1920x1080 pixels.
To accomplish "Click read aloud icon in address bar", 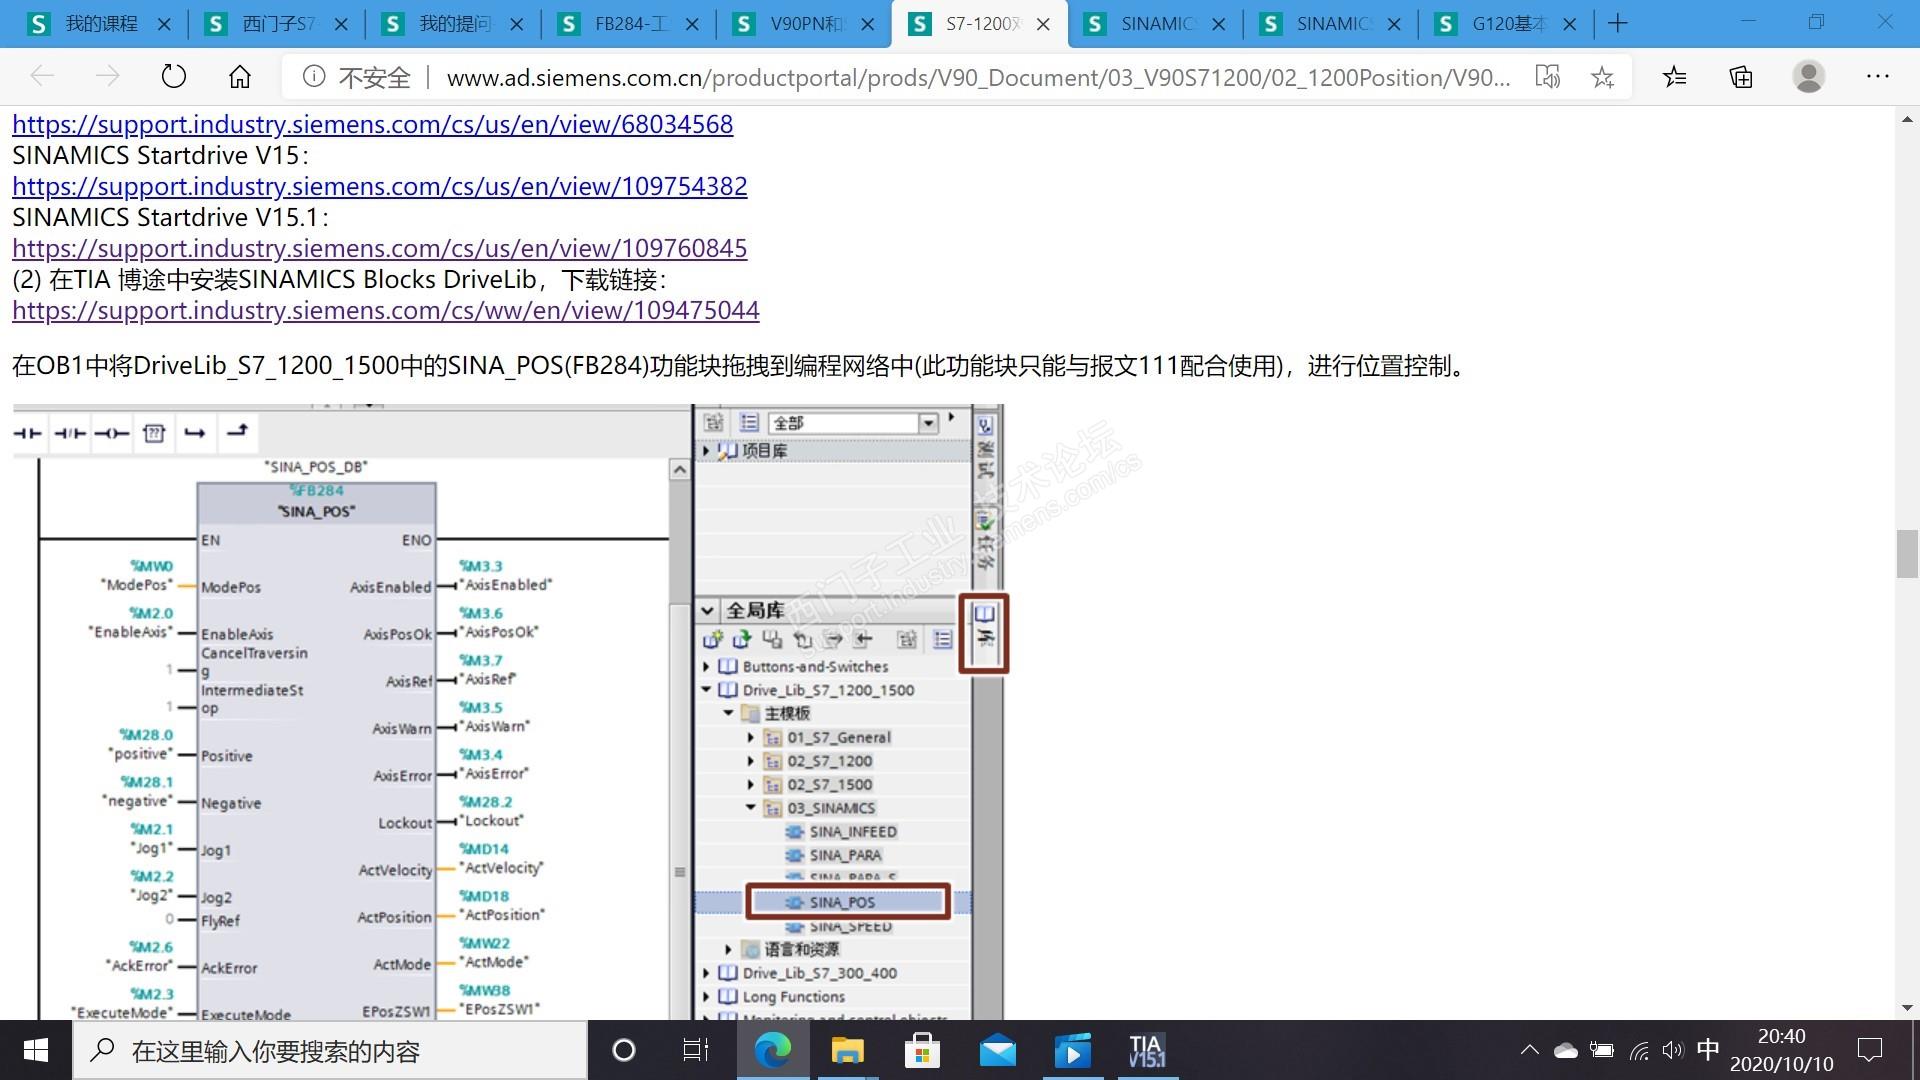I will 1547,77.
